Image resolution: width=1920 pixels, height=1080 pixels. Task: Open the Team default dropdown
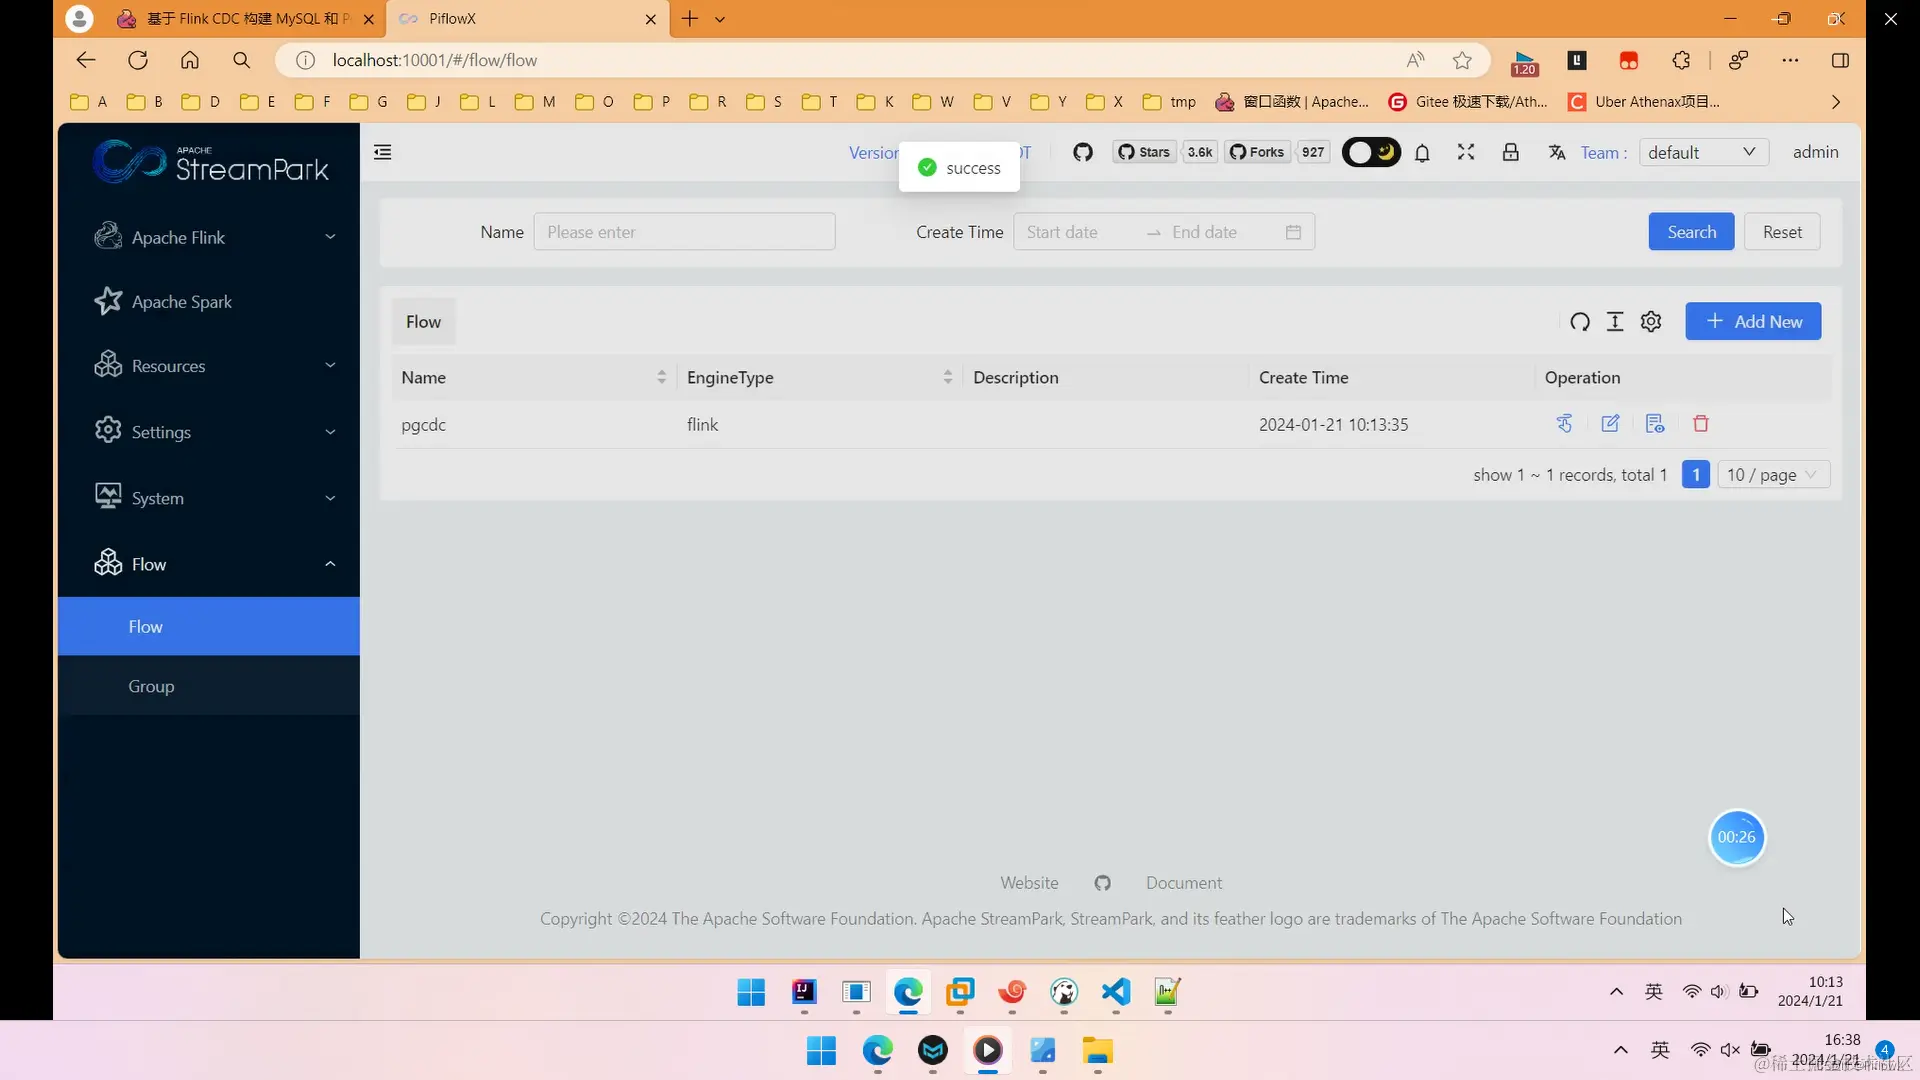pyautogui.click(x=1702, y=152)
